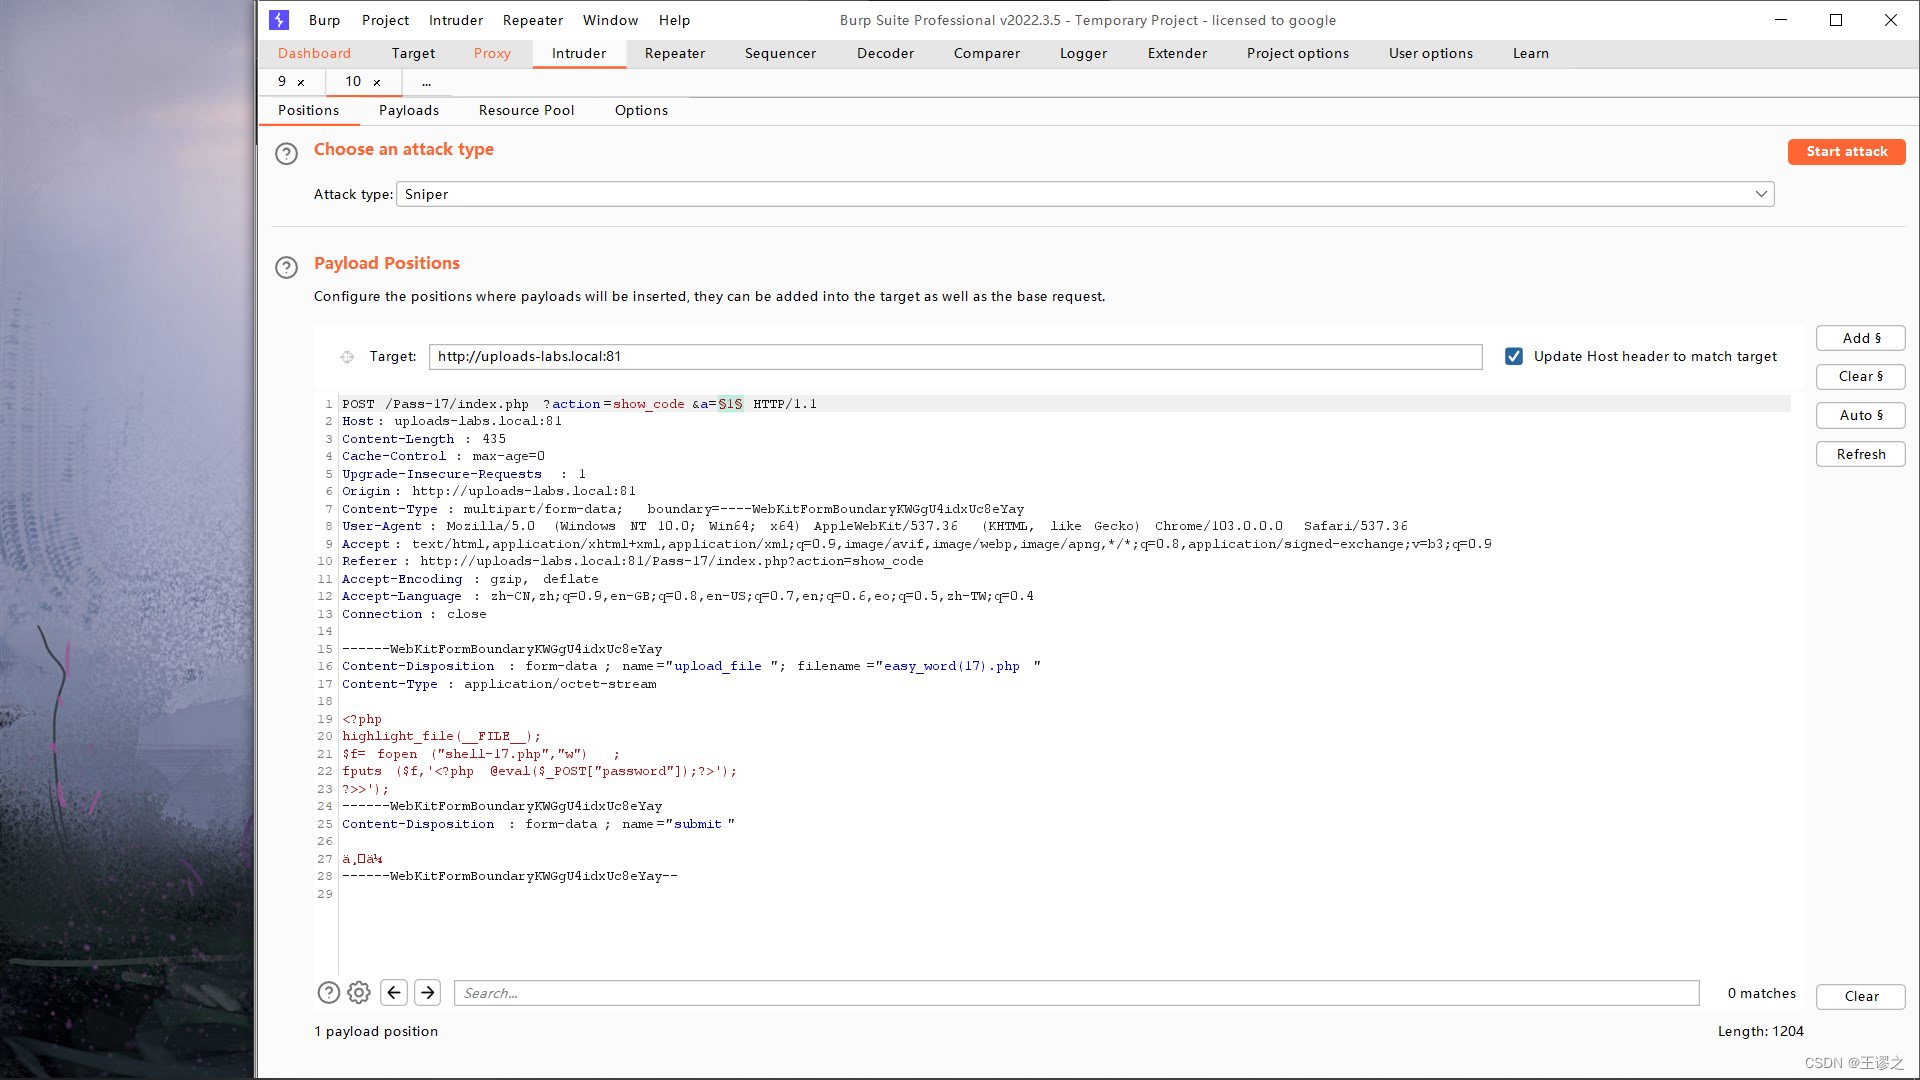Add a new Intruder tab with ellipsis
1920x1080 pixels.
[x=427, y=82]
